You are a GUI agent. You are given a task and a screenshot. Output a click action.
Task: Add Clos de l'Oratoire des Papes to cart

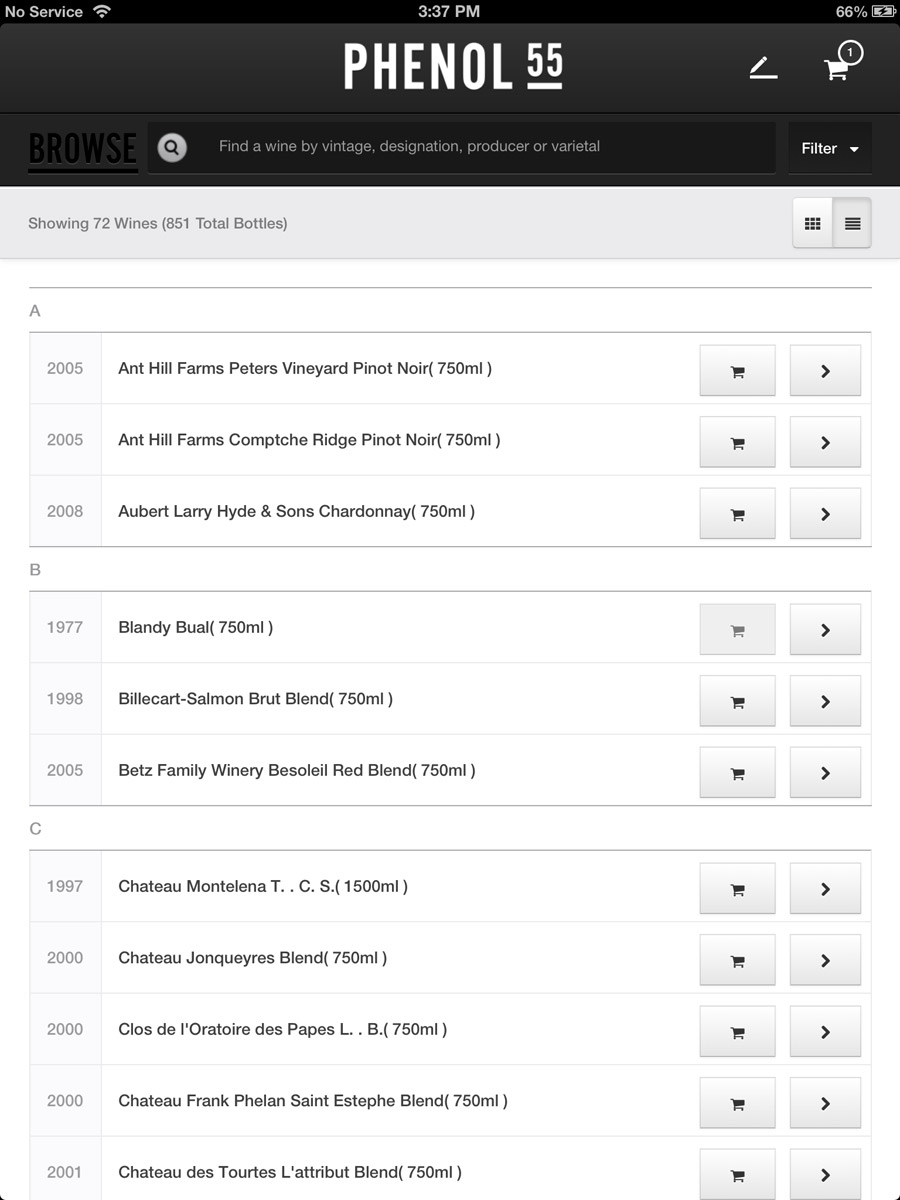(x=737, y=1032)
